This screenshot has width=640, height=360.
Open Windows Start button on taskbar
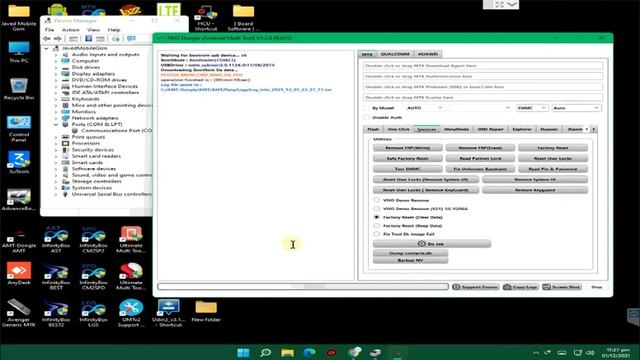pos(244,352)
